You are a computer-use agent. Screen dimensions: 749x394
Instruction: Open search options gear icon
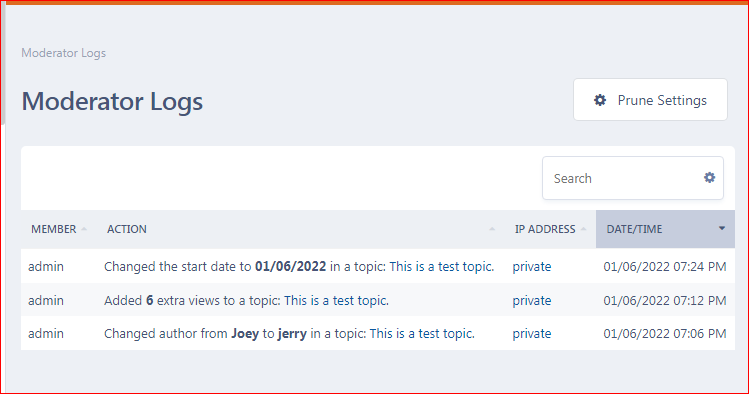(709, 178)
